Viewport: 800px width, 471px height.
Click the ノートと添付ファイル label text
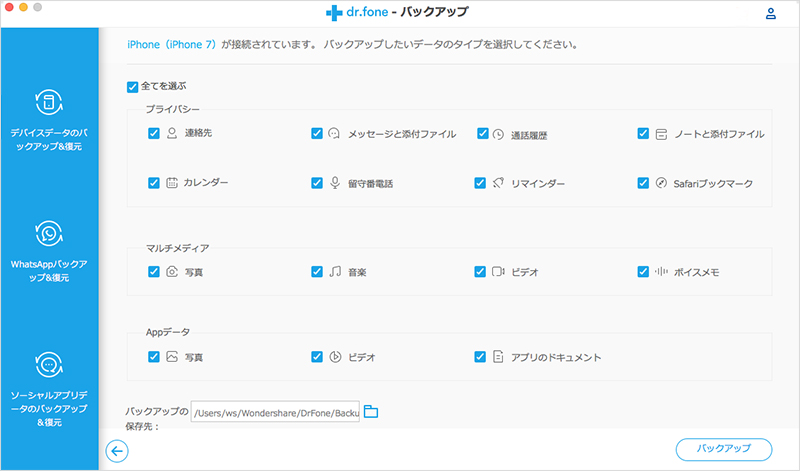click(x=719, y=134)
